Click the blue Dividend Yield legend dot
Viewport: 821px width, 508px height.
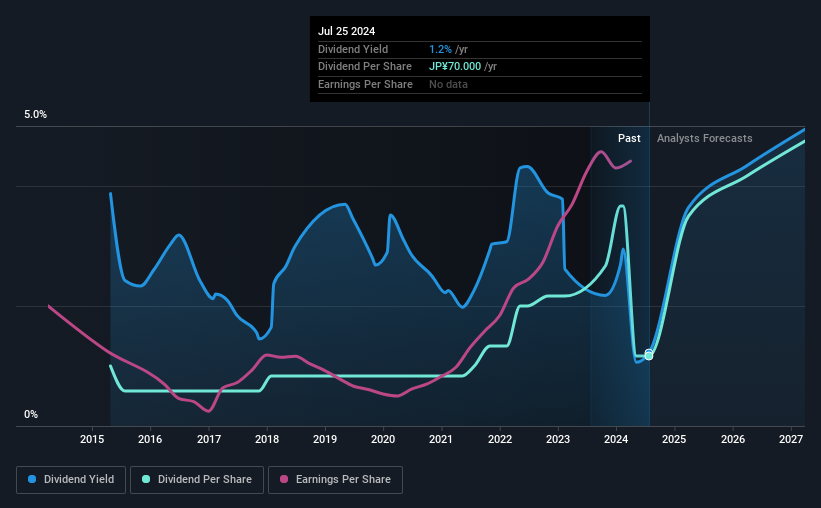33,480
